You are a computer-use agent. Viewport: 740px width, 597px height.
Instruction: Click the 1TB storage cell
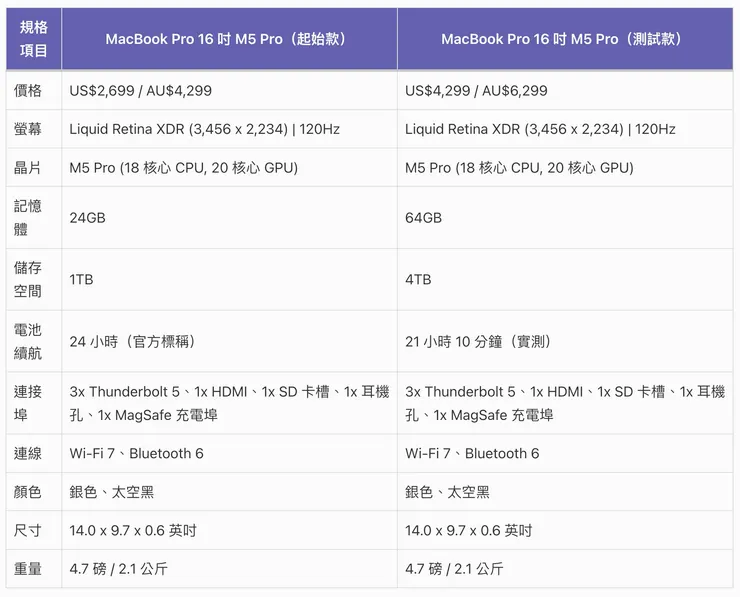pos(82,280)
